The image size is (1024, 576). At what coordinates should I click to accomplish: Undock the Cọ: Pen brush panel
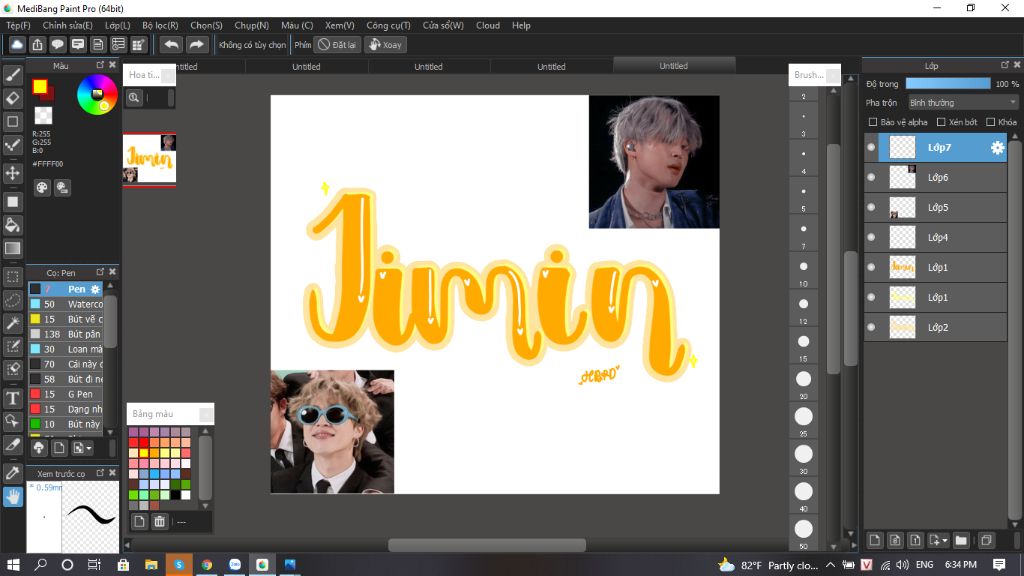[100, 272]
